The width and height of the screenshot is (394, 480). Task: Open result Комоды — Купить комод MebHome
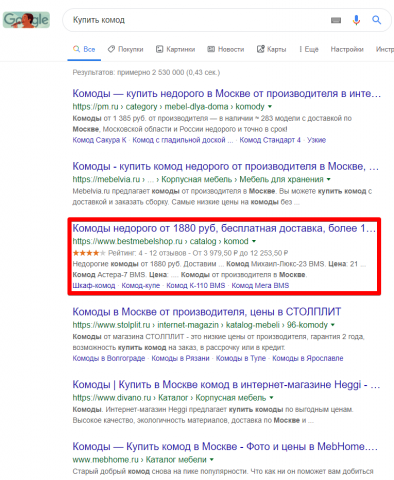(225, 447)
